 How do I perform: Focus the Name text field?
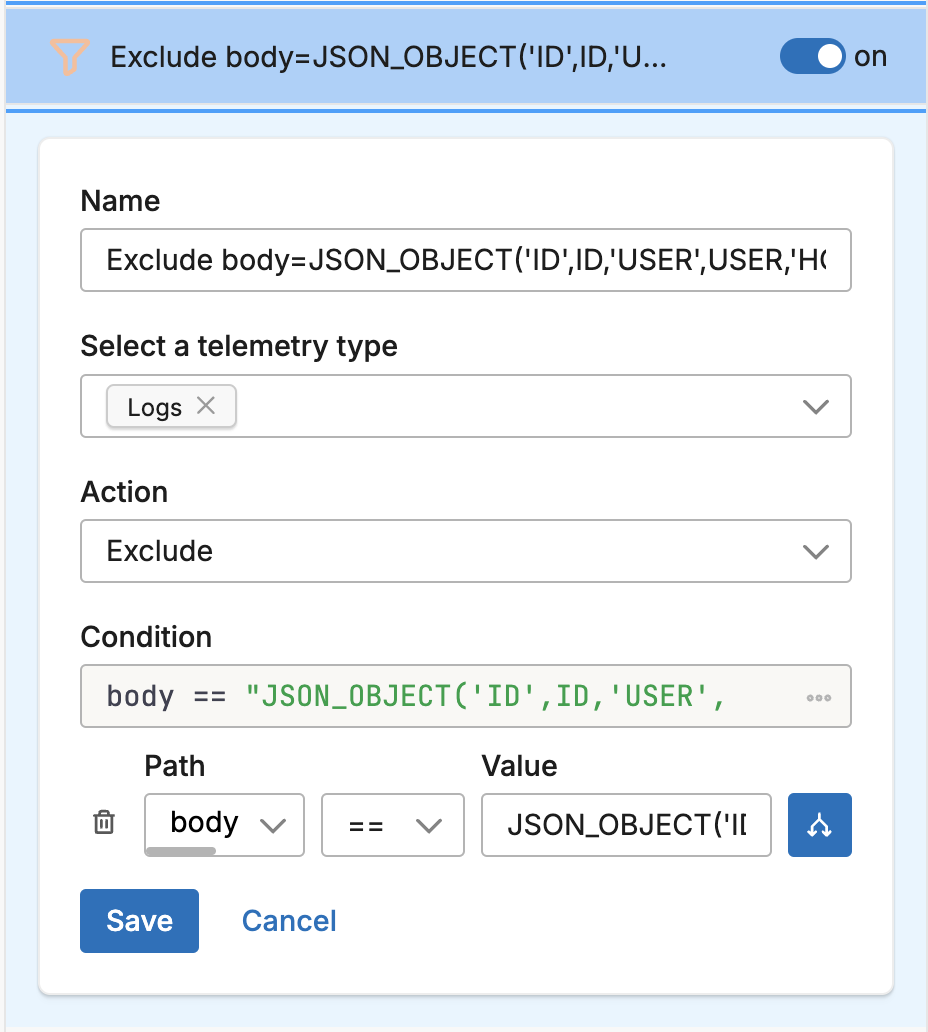tap(465, 261)
